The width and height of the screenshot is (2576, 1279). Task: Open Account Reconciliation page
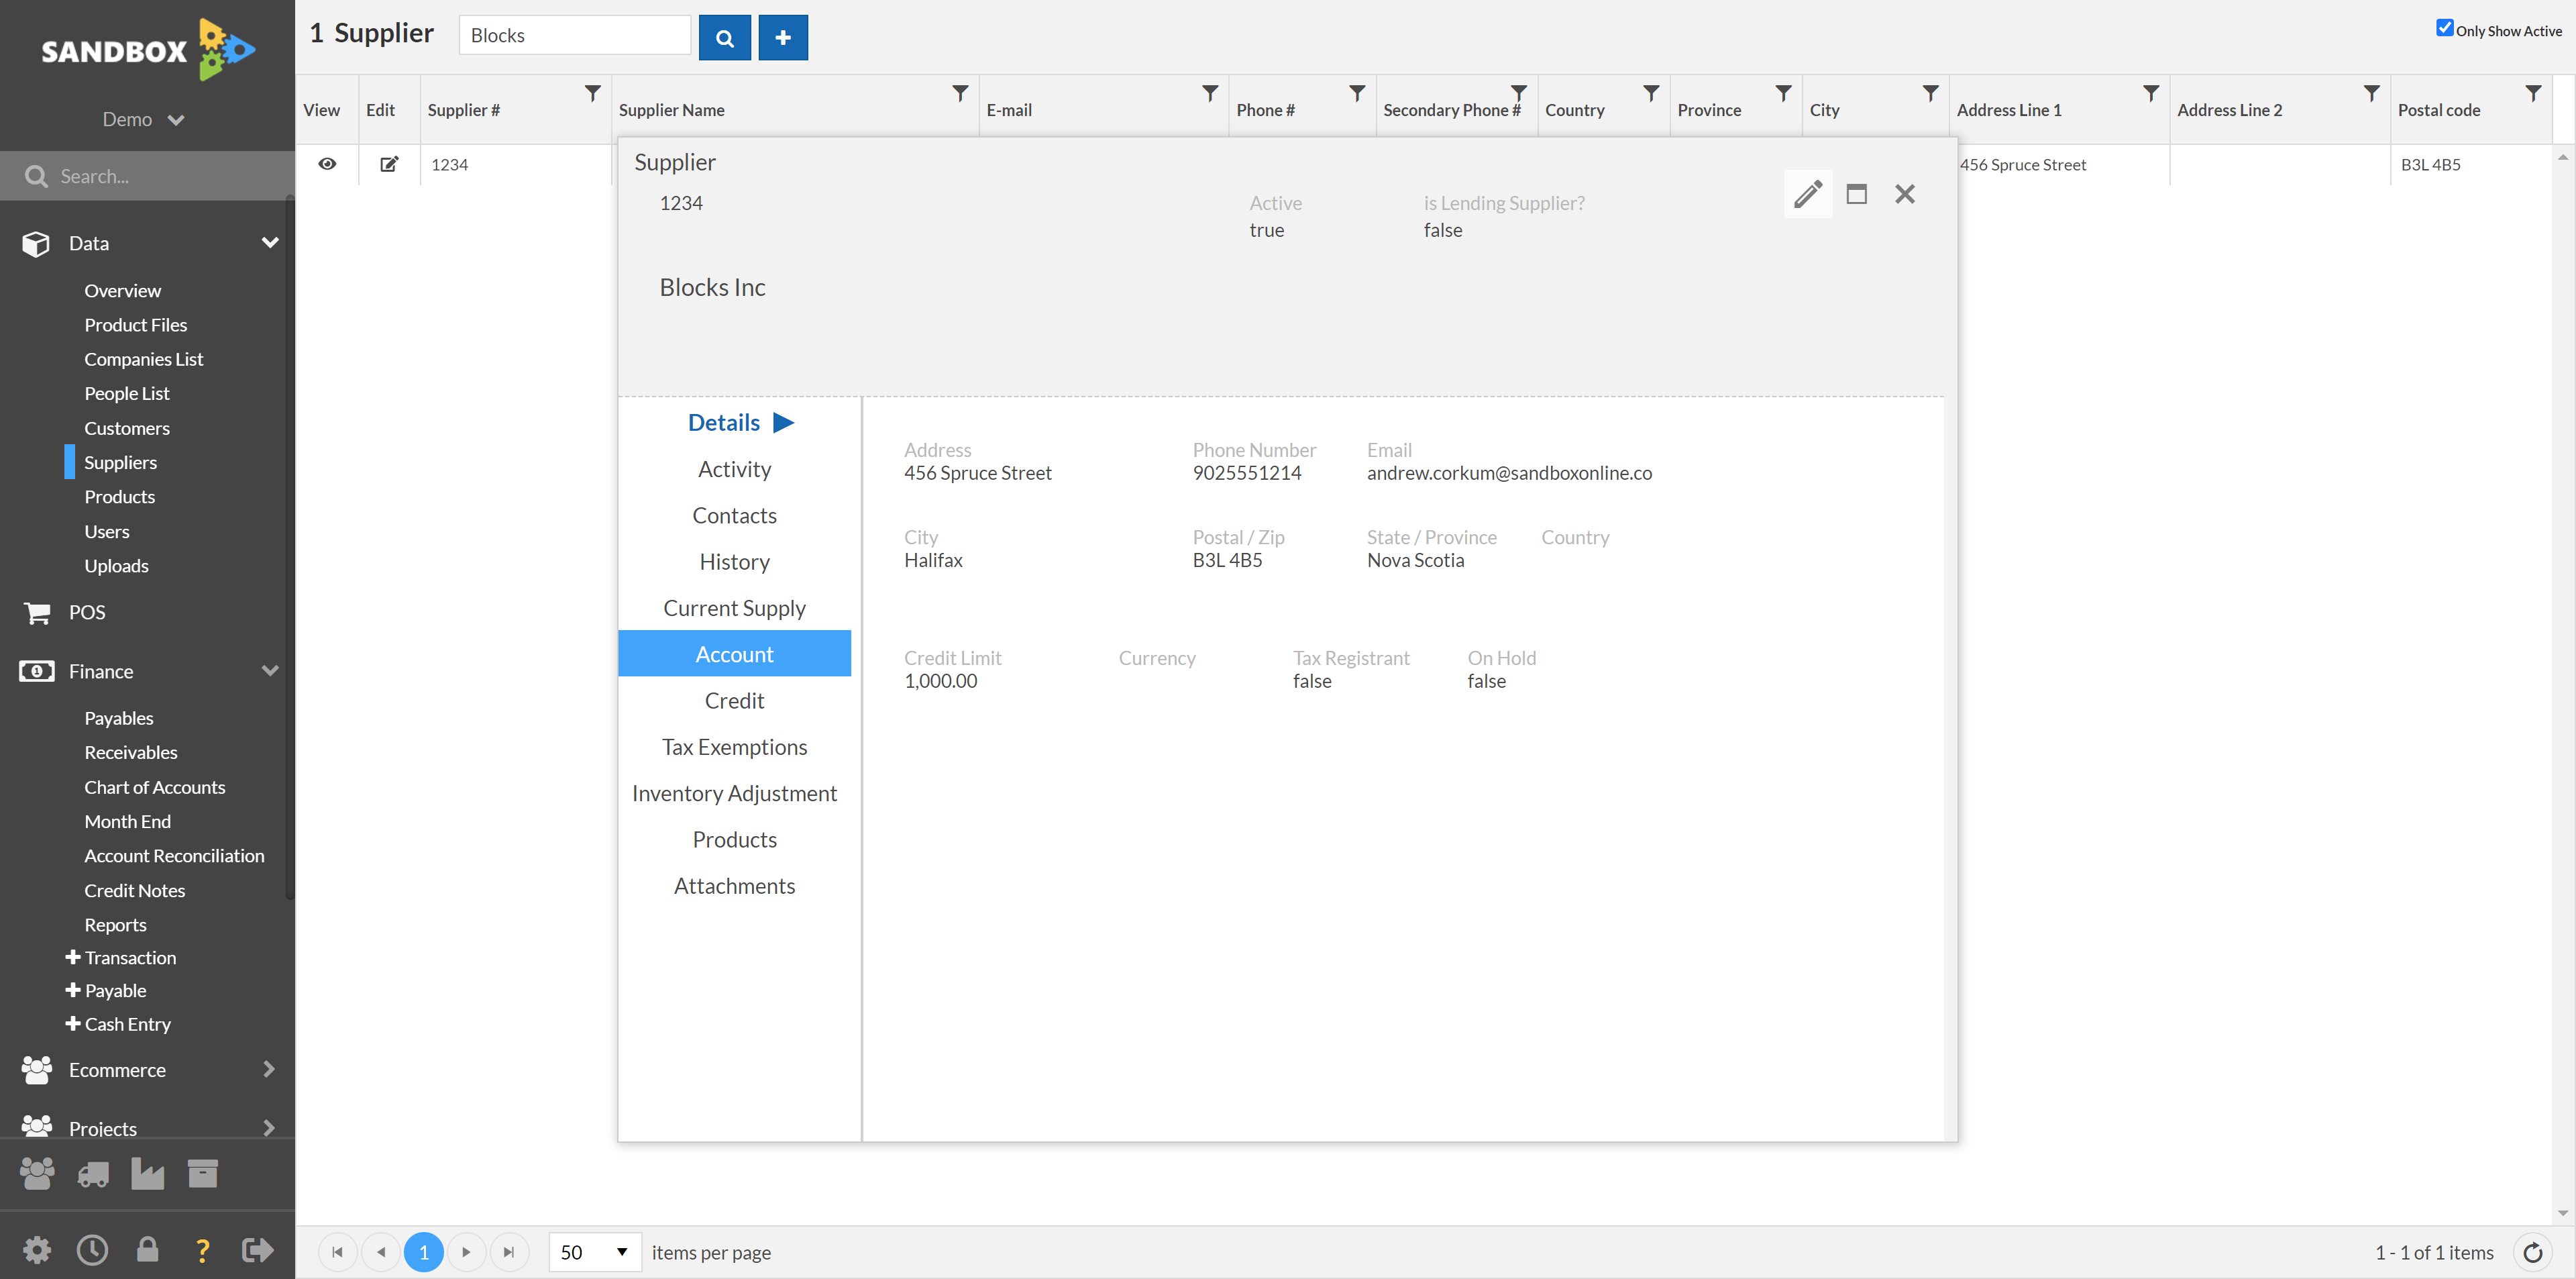(x=174, y=856)
